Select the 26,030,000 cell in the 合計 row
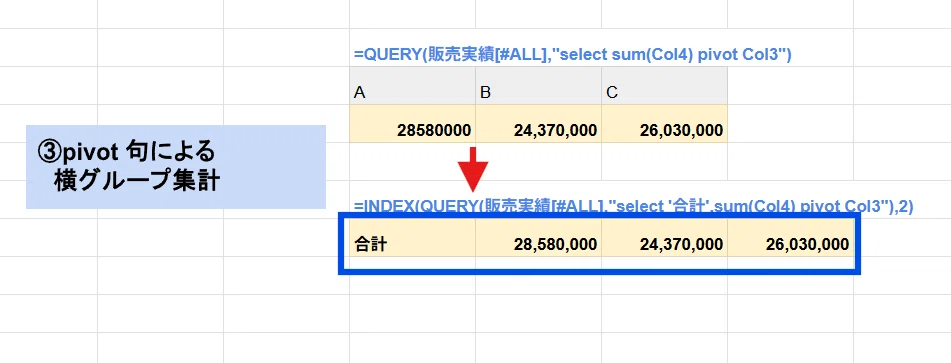 pos(791,238)
